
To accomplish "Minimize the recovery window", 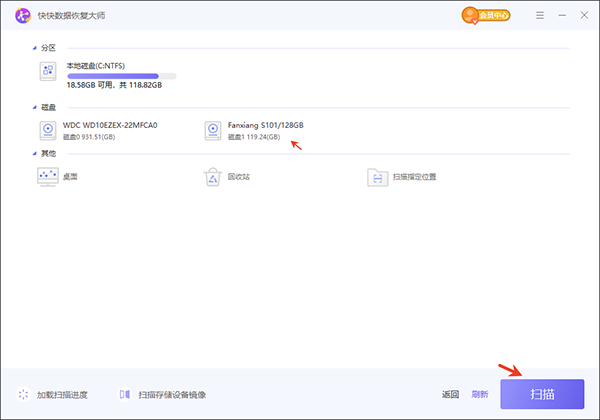I will [562, 15].
